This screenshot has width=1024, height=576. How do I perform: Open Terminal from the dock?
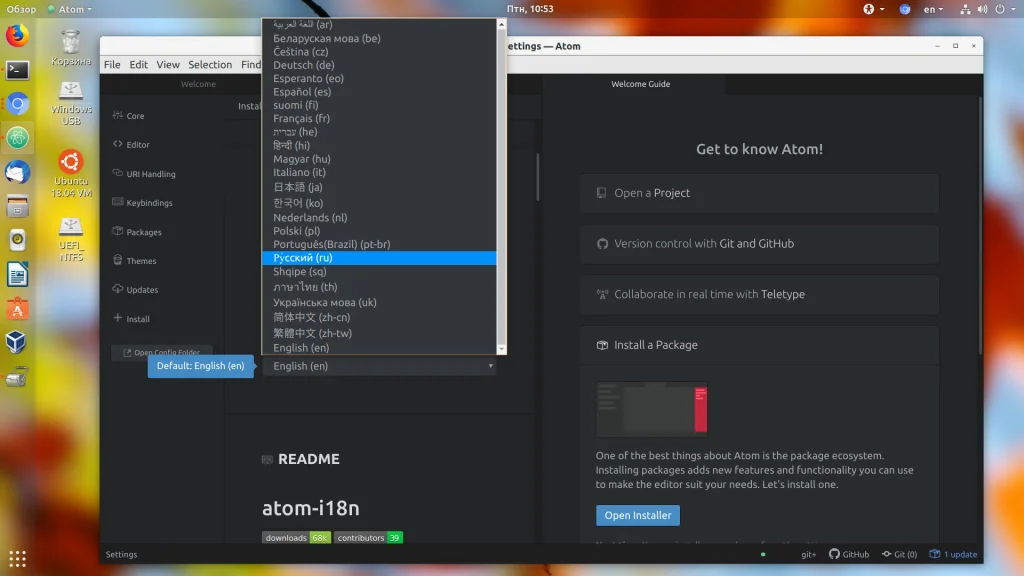point(18,70)
